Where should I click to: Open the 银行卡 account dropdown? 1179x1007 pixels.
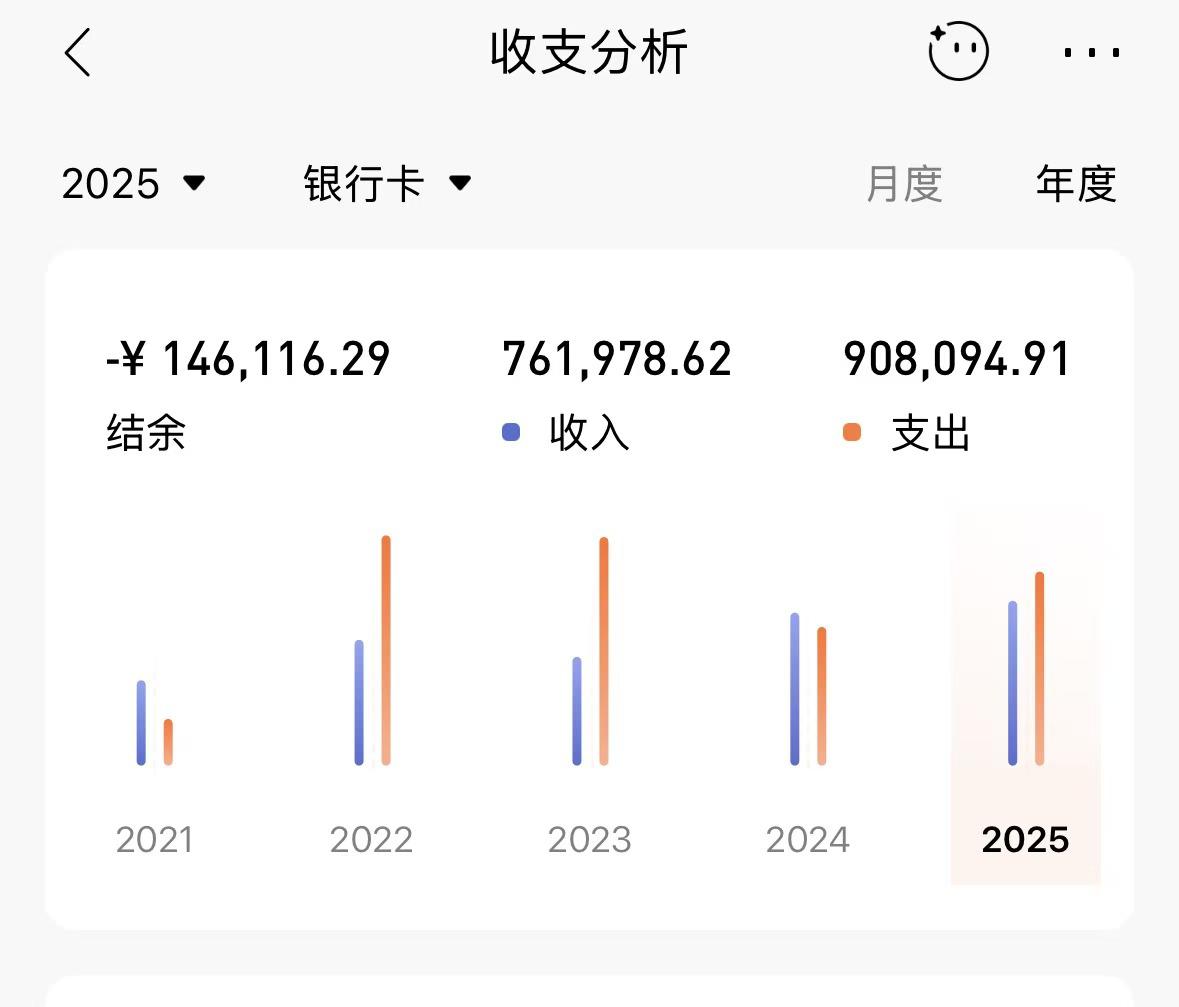386,184
